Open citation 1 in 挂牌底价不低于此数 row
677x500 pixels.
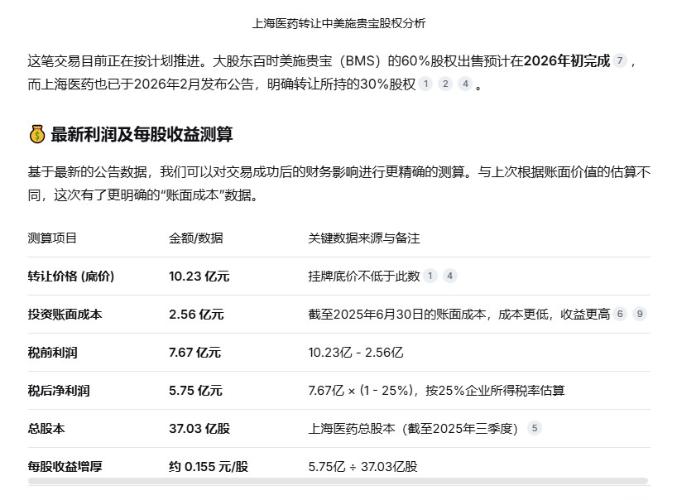pos(430,275)
